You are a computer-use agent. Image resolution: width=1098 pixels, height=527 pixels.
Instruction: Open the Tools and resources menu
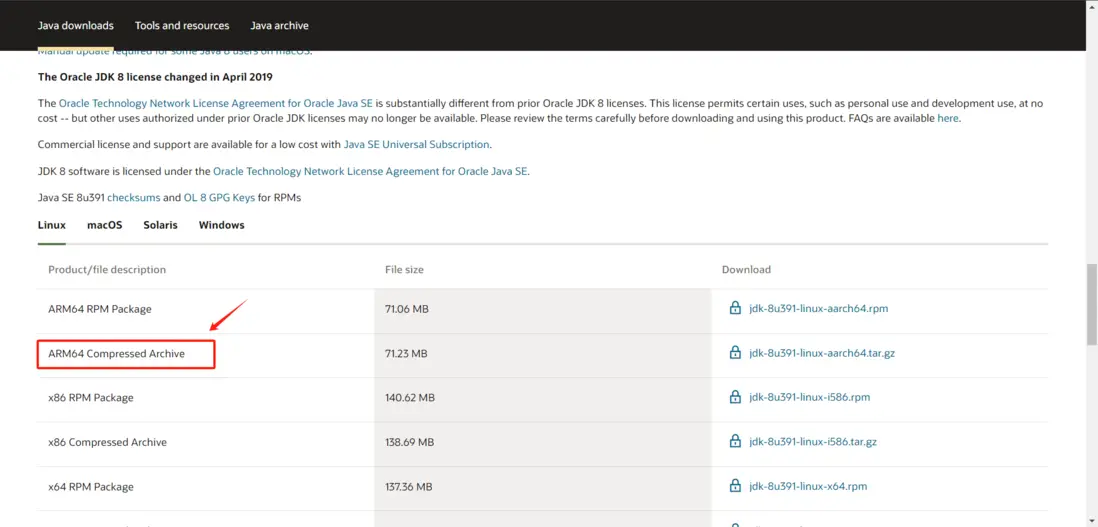[x=182, y=25]
